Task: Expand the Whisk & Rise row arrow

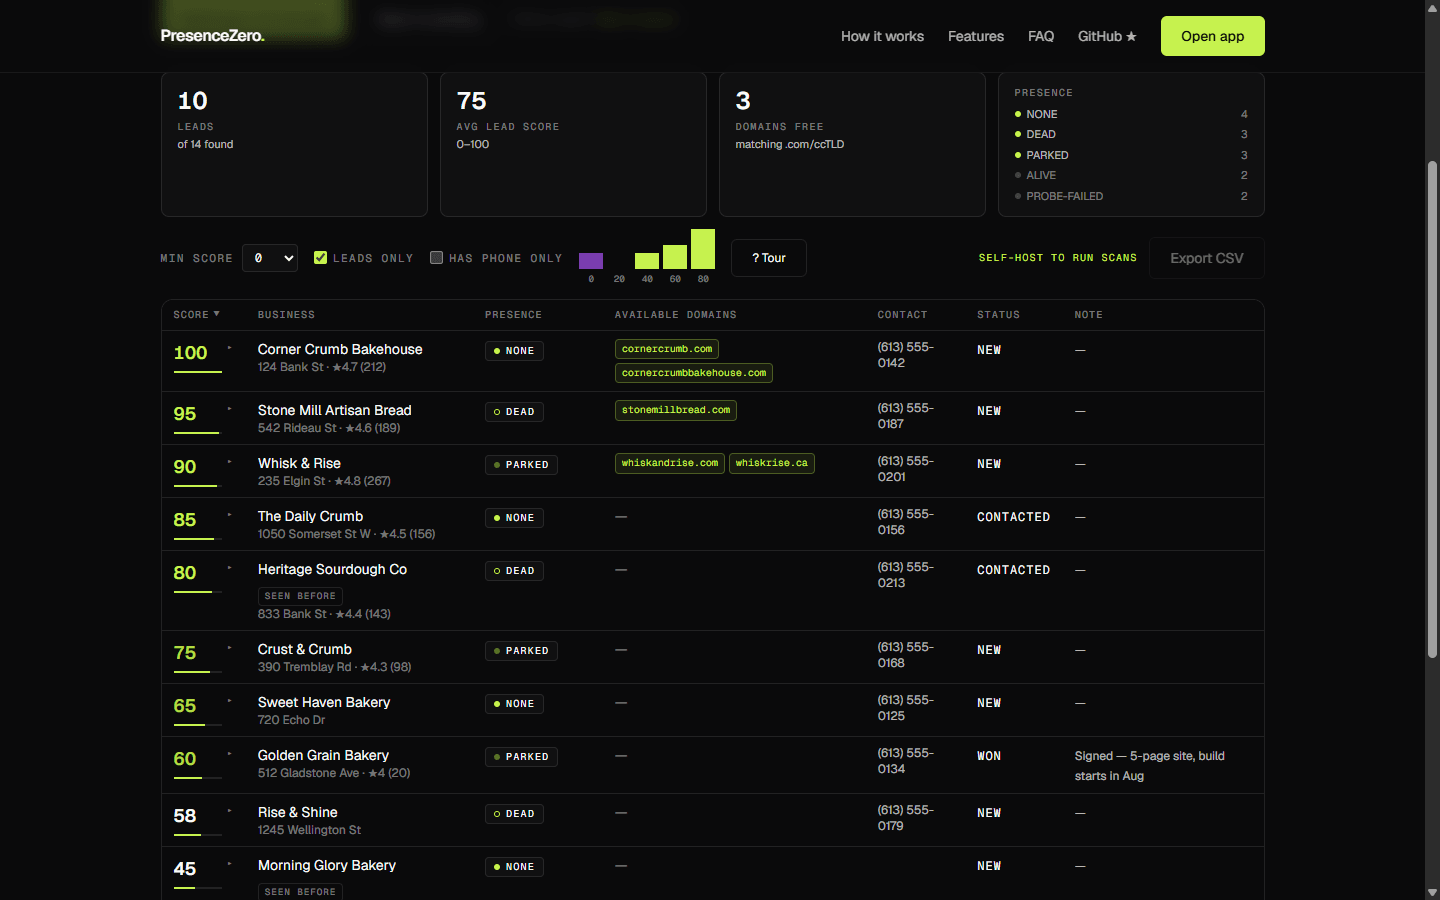Action: (x=229, y=462)
